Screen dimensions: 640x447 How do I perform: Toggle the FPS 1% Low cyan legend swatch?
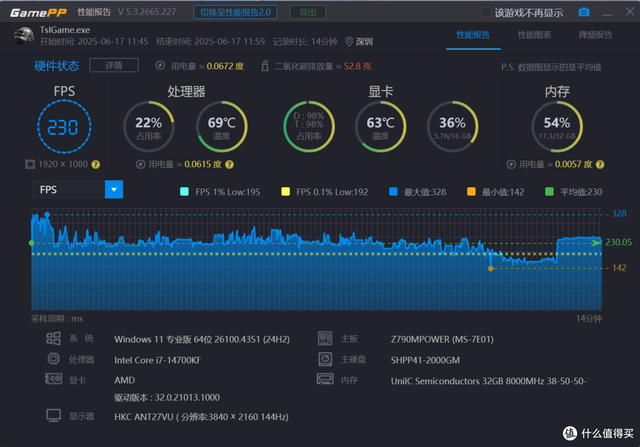[x=184, y=192]
